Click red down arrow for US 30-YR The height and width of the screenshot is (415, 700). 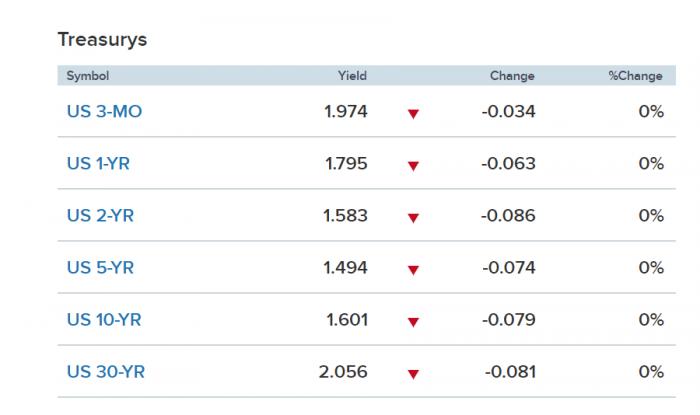point(413,374)
